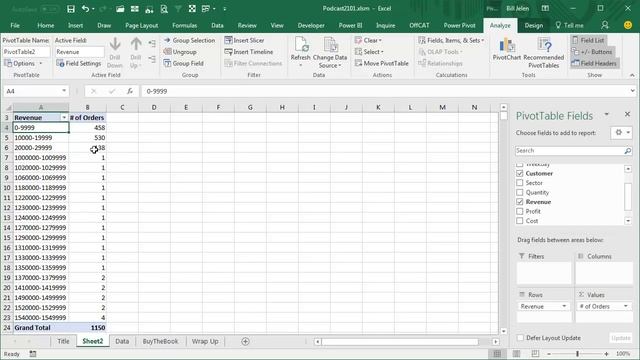This screenshot has height=360, width=640.
Task: Switch to the Design ribbon tab
Action: pos(534,25)
